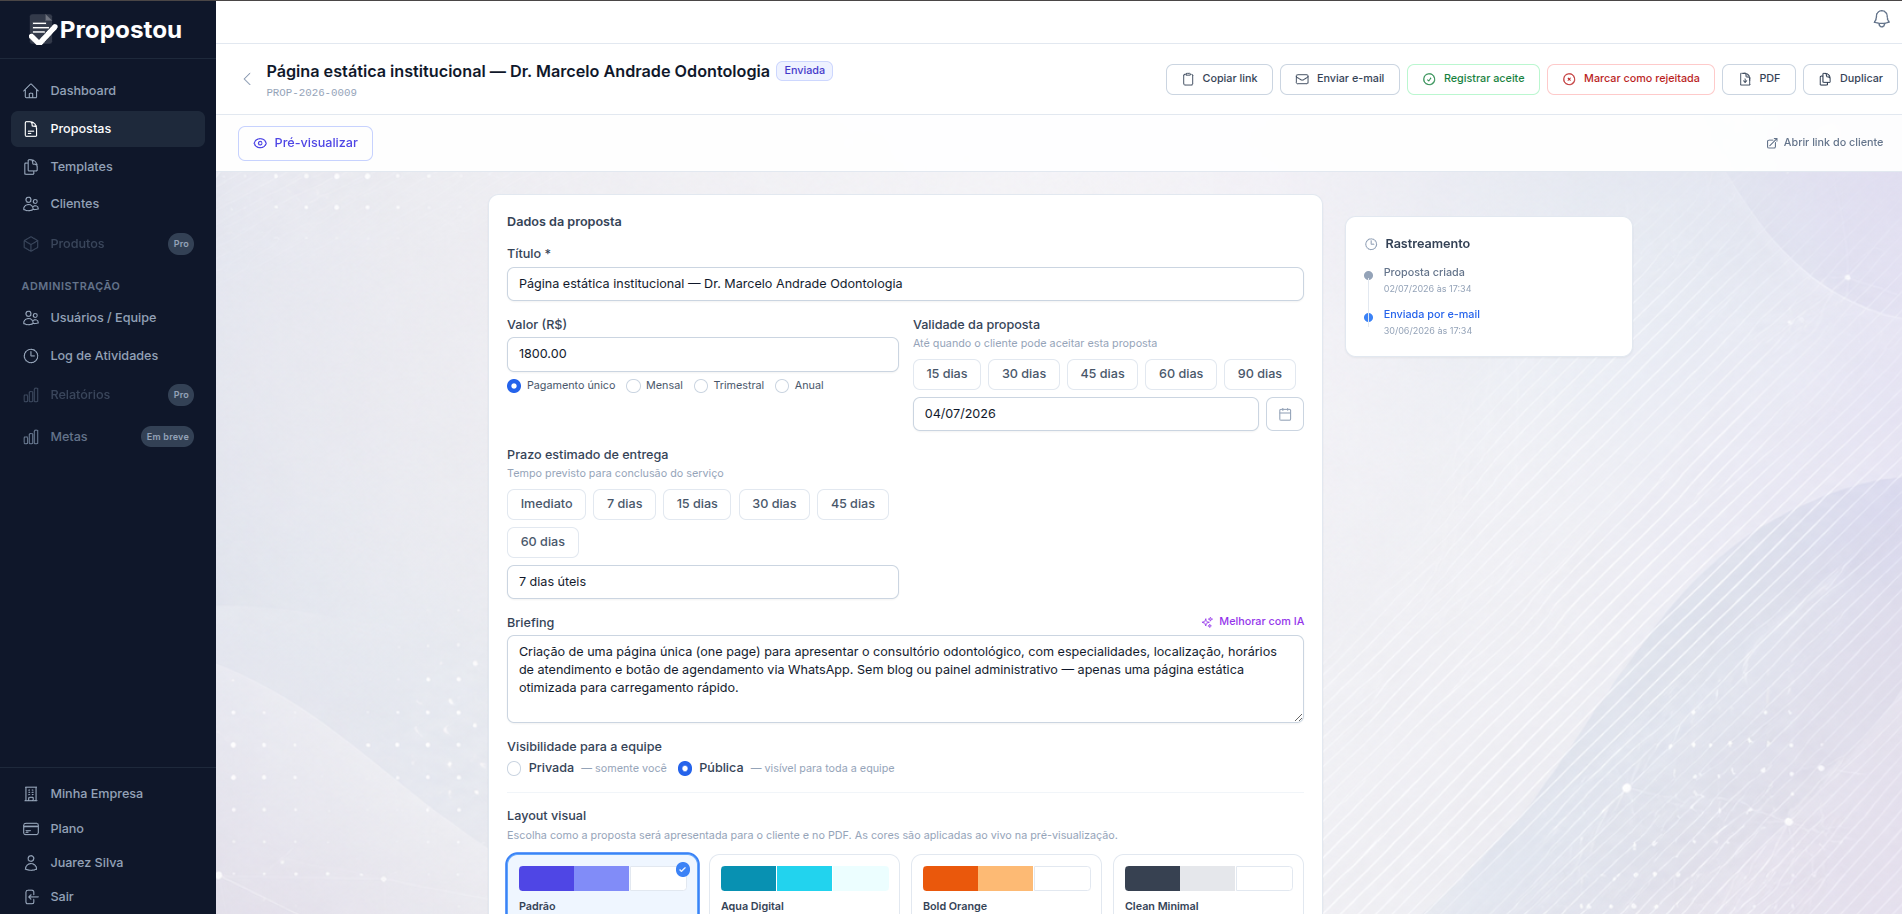Click Melhorar com IA link
This screenshot has width=1902, height=914.
1252,622
